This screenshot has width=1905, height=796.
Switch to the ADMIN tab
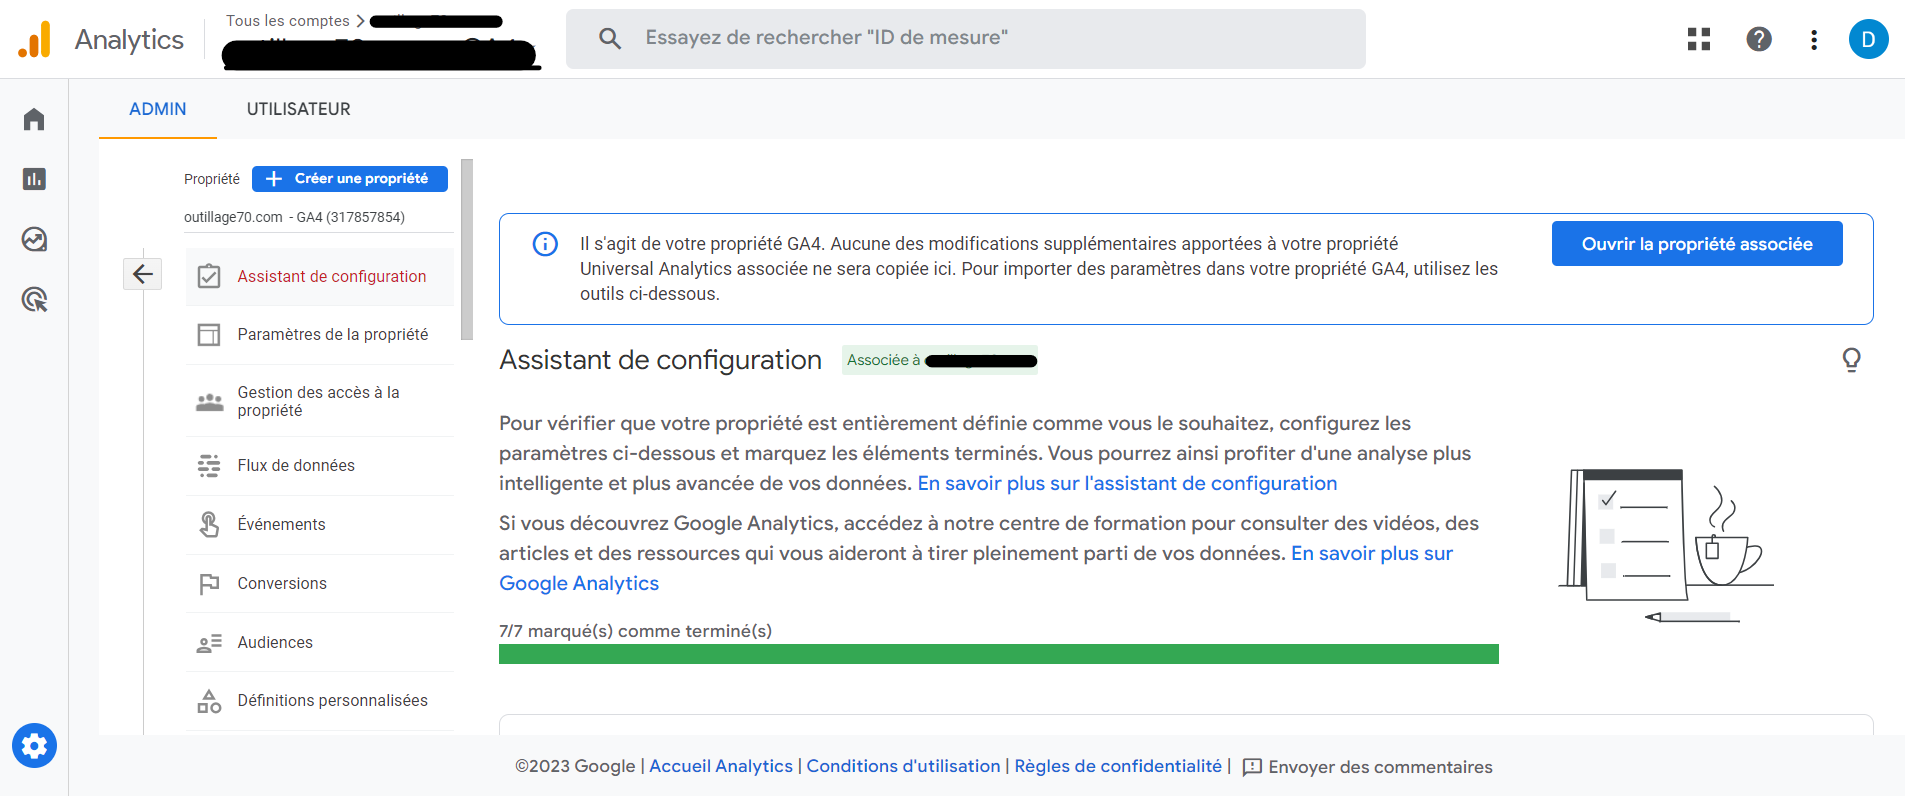158,109
